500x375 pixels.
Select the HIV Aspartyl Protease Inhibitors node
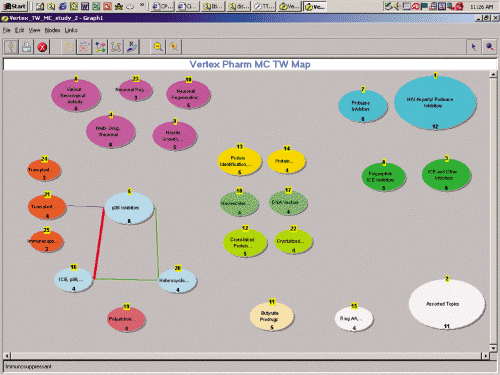pyautogui.click(x=435, y=103)
